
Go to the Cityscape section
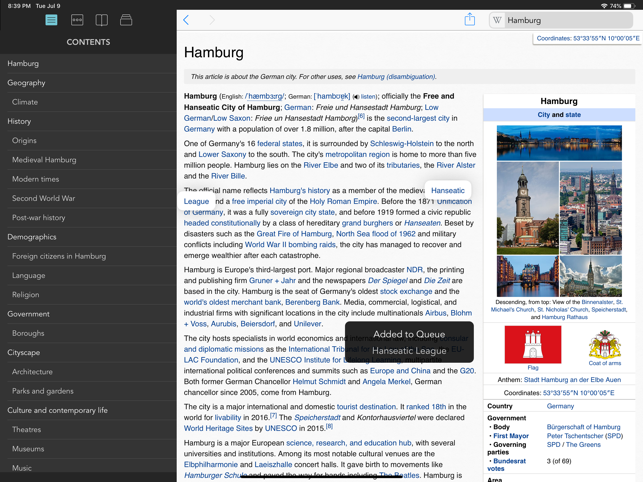click(x=88, y=353)
